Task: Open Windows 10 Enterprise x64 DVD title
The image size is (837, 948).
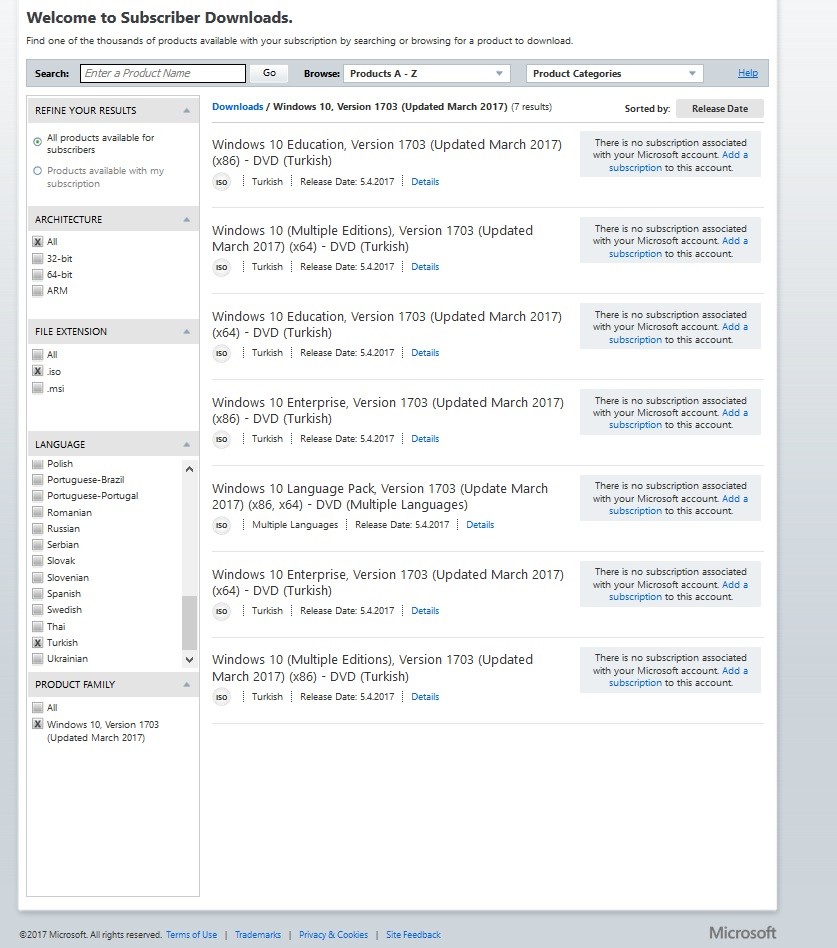Action: coord(388,583)
